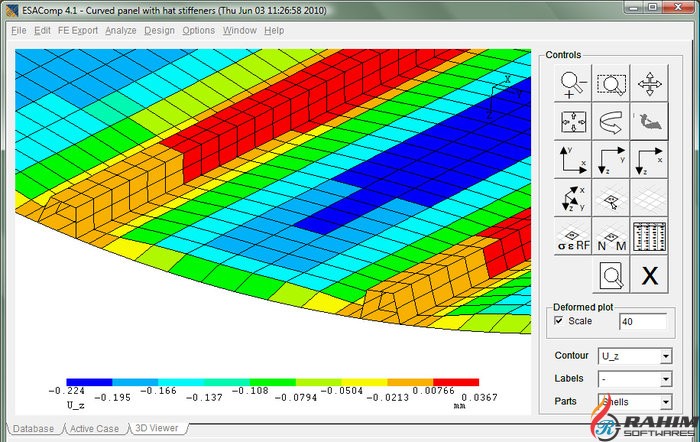Click the legend value 0.00766
Image resolution: width=700 pixels, height=442 pixels.
point(433,391)
